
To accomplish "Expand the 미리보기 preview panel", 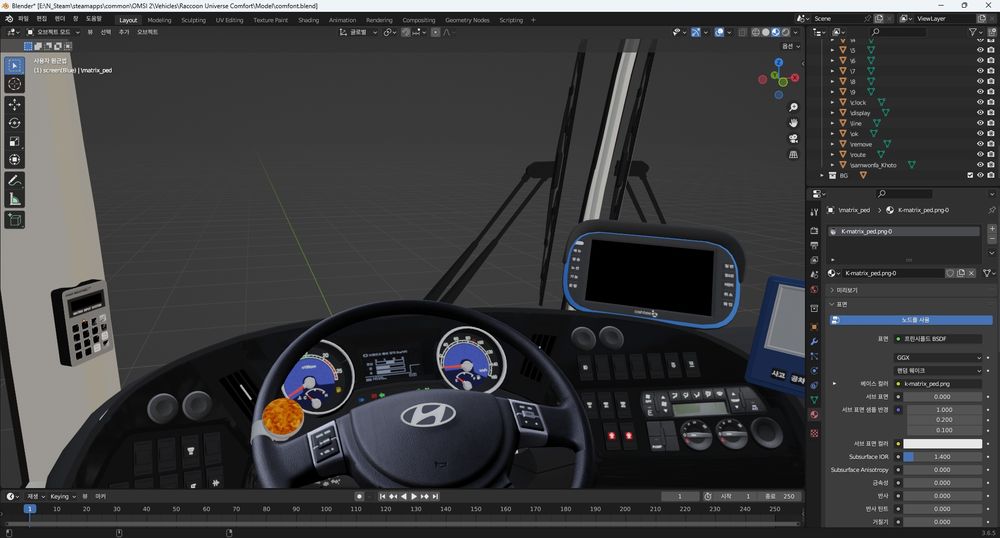I will click(846, 290).
